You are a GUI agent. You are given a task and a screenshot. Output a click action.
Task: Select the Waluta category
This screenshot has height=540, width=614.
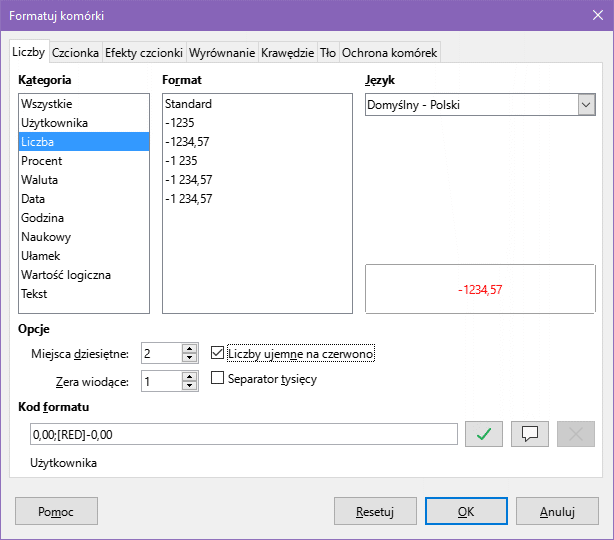40,180
